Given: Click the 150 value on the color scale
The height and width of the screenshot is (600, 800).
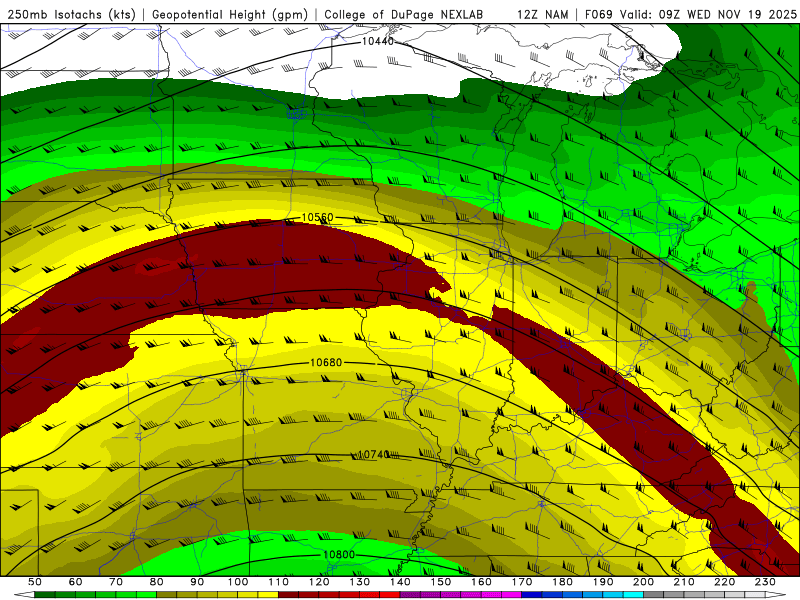Looking at the screenshot, I should coord(441,582).
